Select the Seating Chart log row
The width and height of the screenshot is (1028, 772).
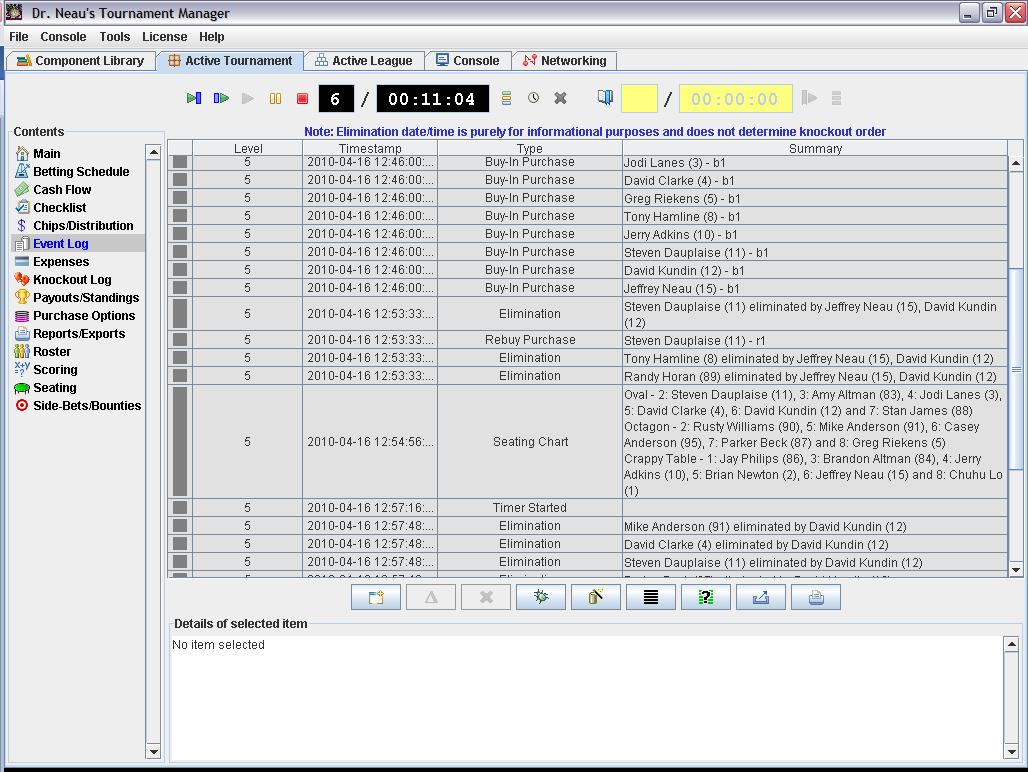point(587,442)
